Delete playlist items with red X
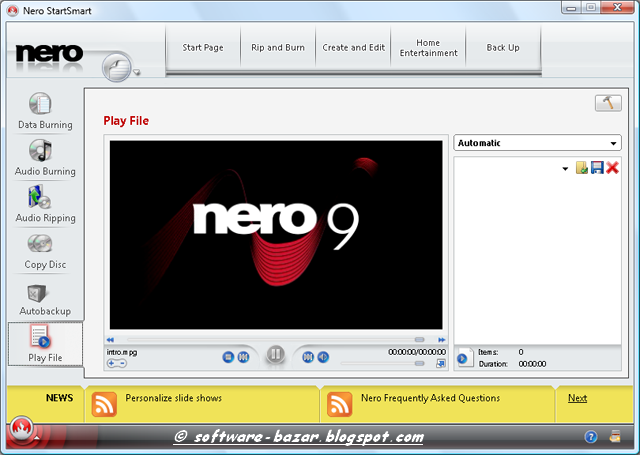This screenshot has height=455, width=640. click(x=612, y=167)
